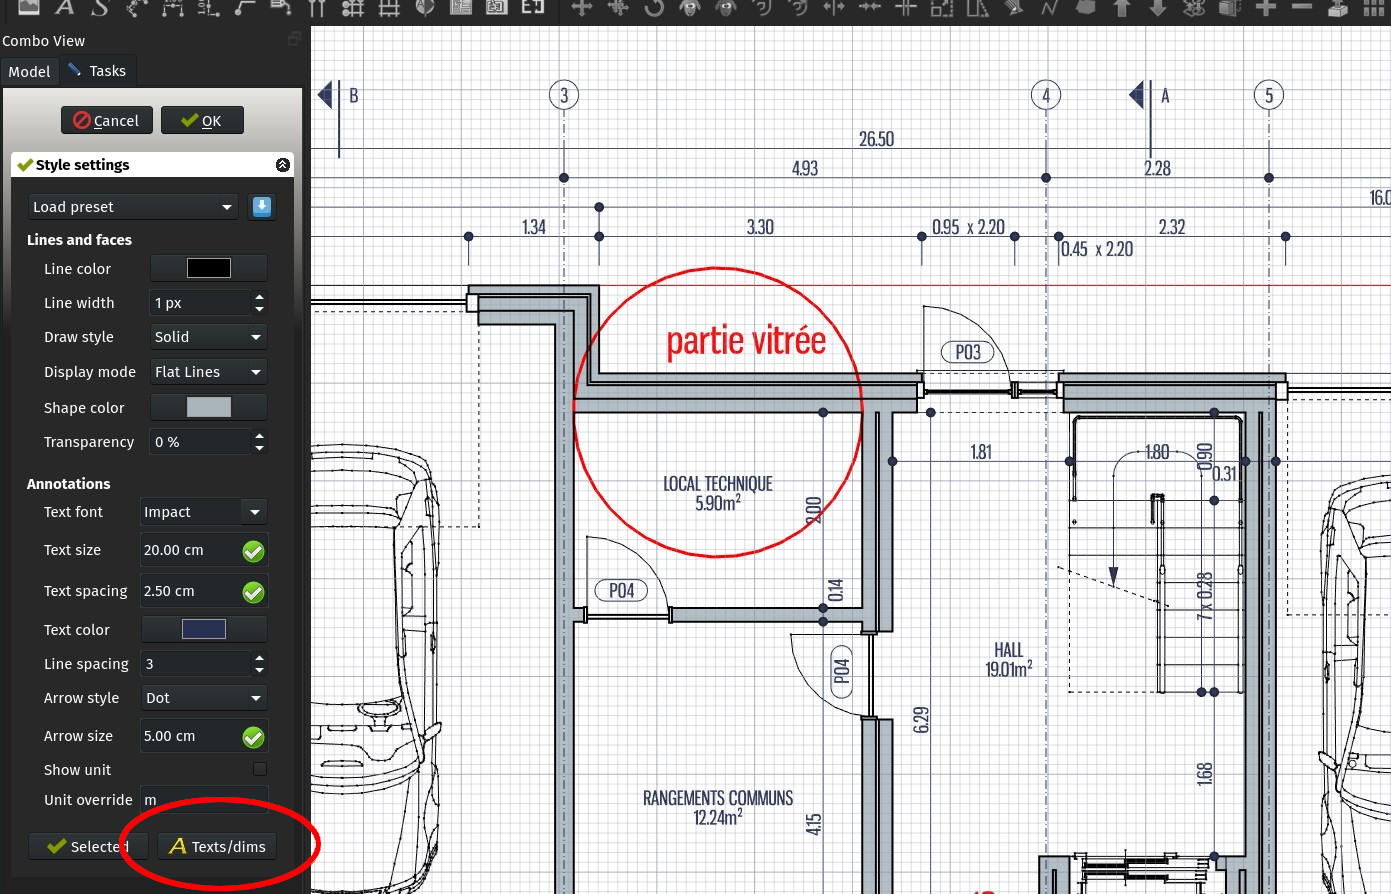Save current style as preset
1391x894 pixels.
coord(261,206)
